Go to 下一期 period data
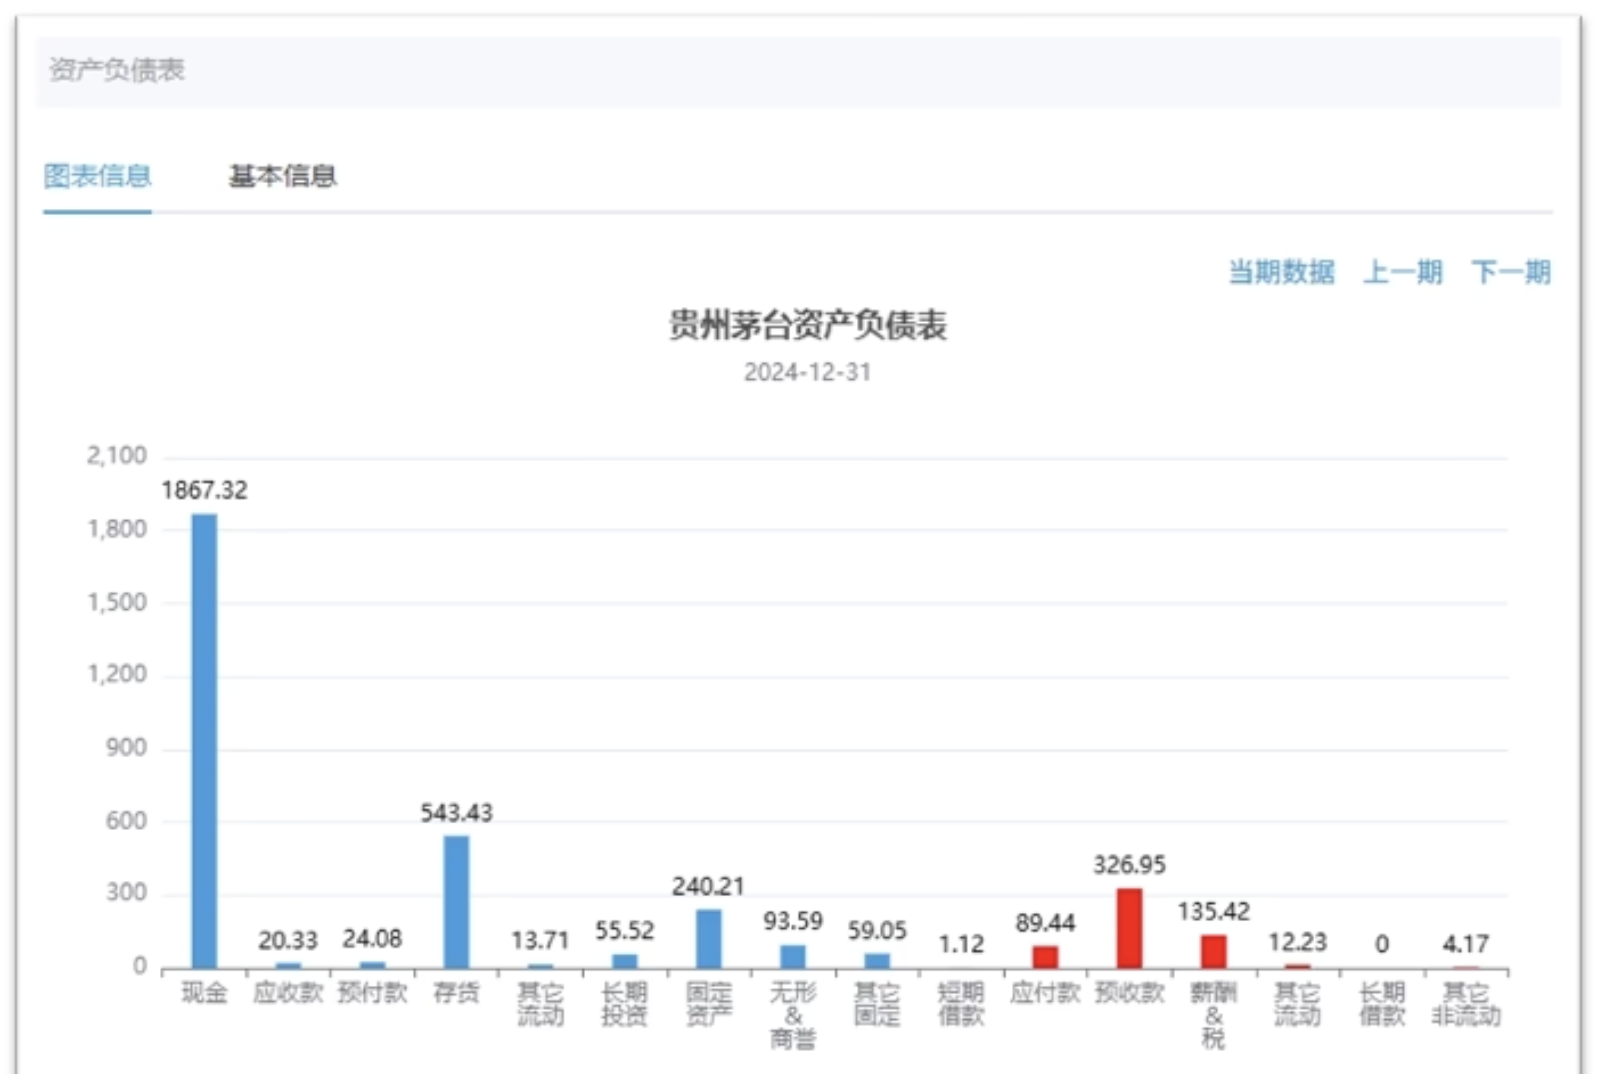The height and width of the screenshot is (1074, 1604). [1510, 272]
